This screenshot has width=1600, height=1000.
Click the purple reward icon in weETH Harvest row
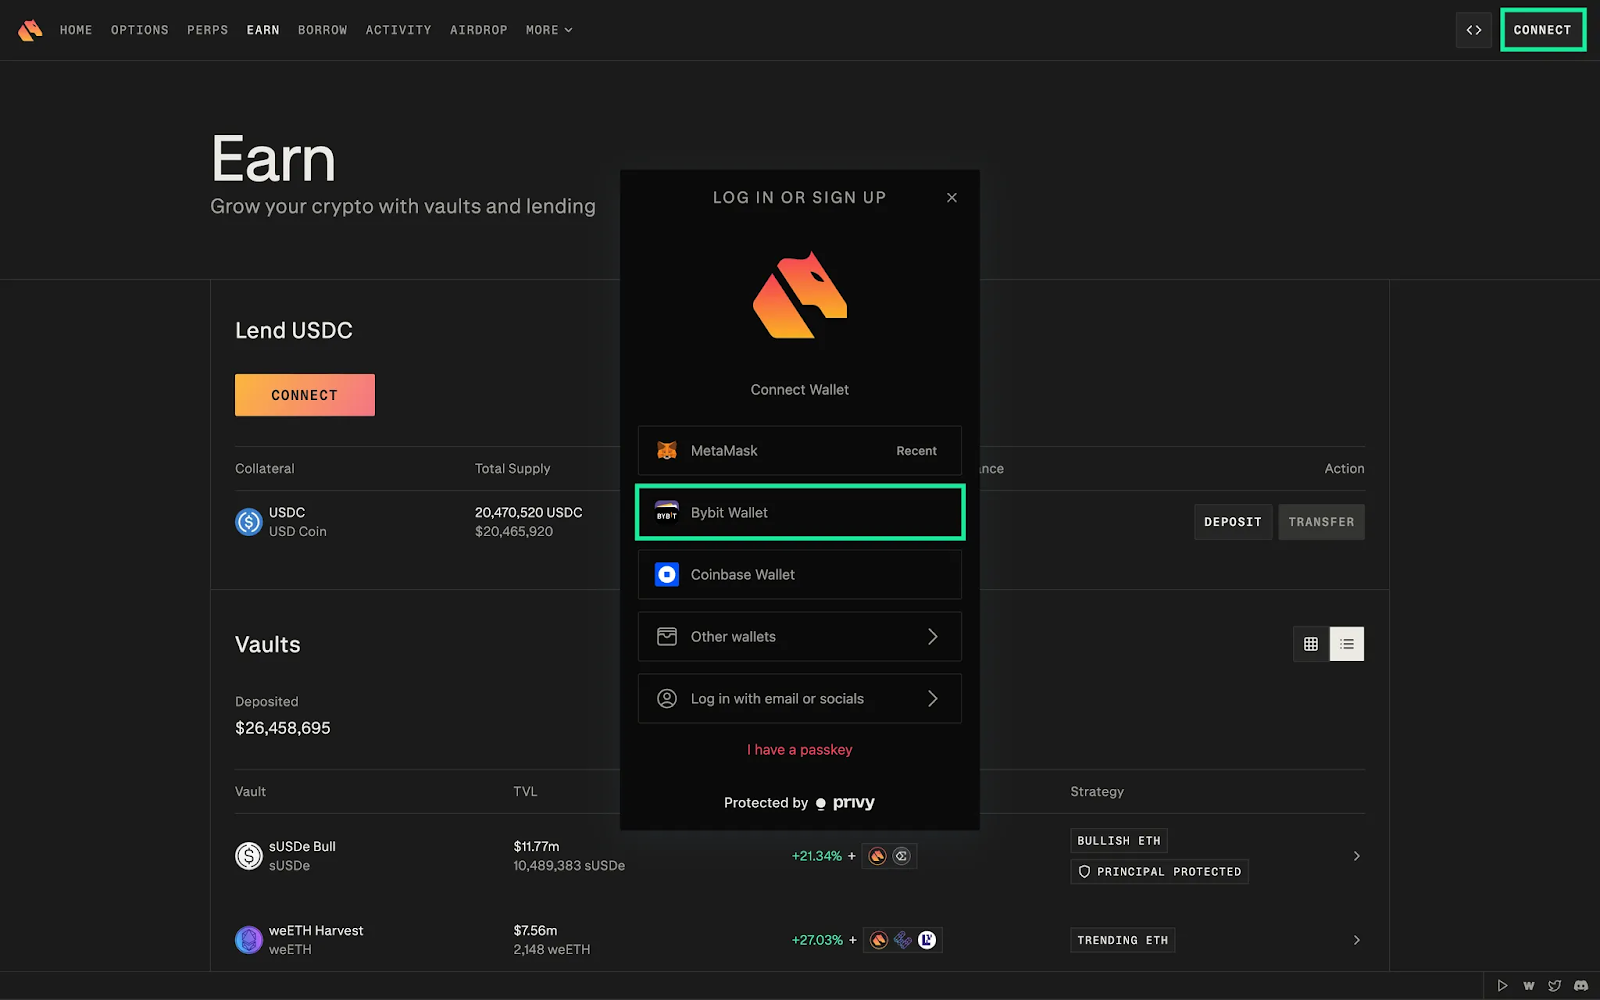pyautogui.click(x=903, y=940)
